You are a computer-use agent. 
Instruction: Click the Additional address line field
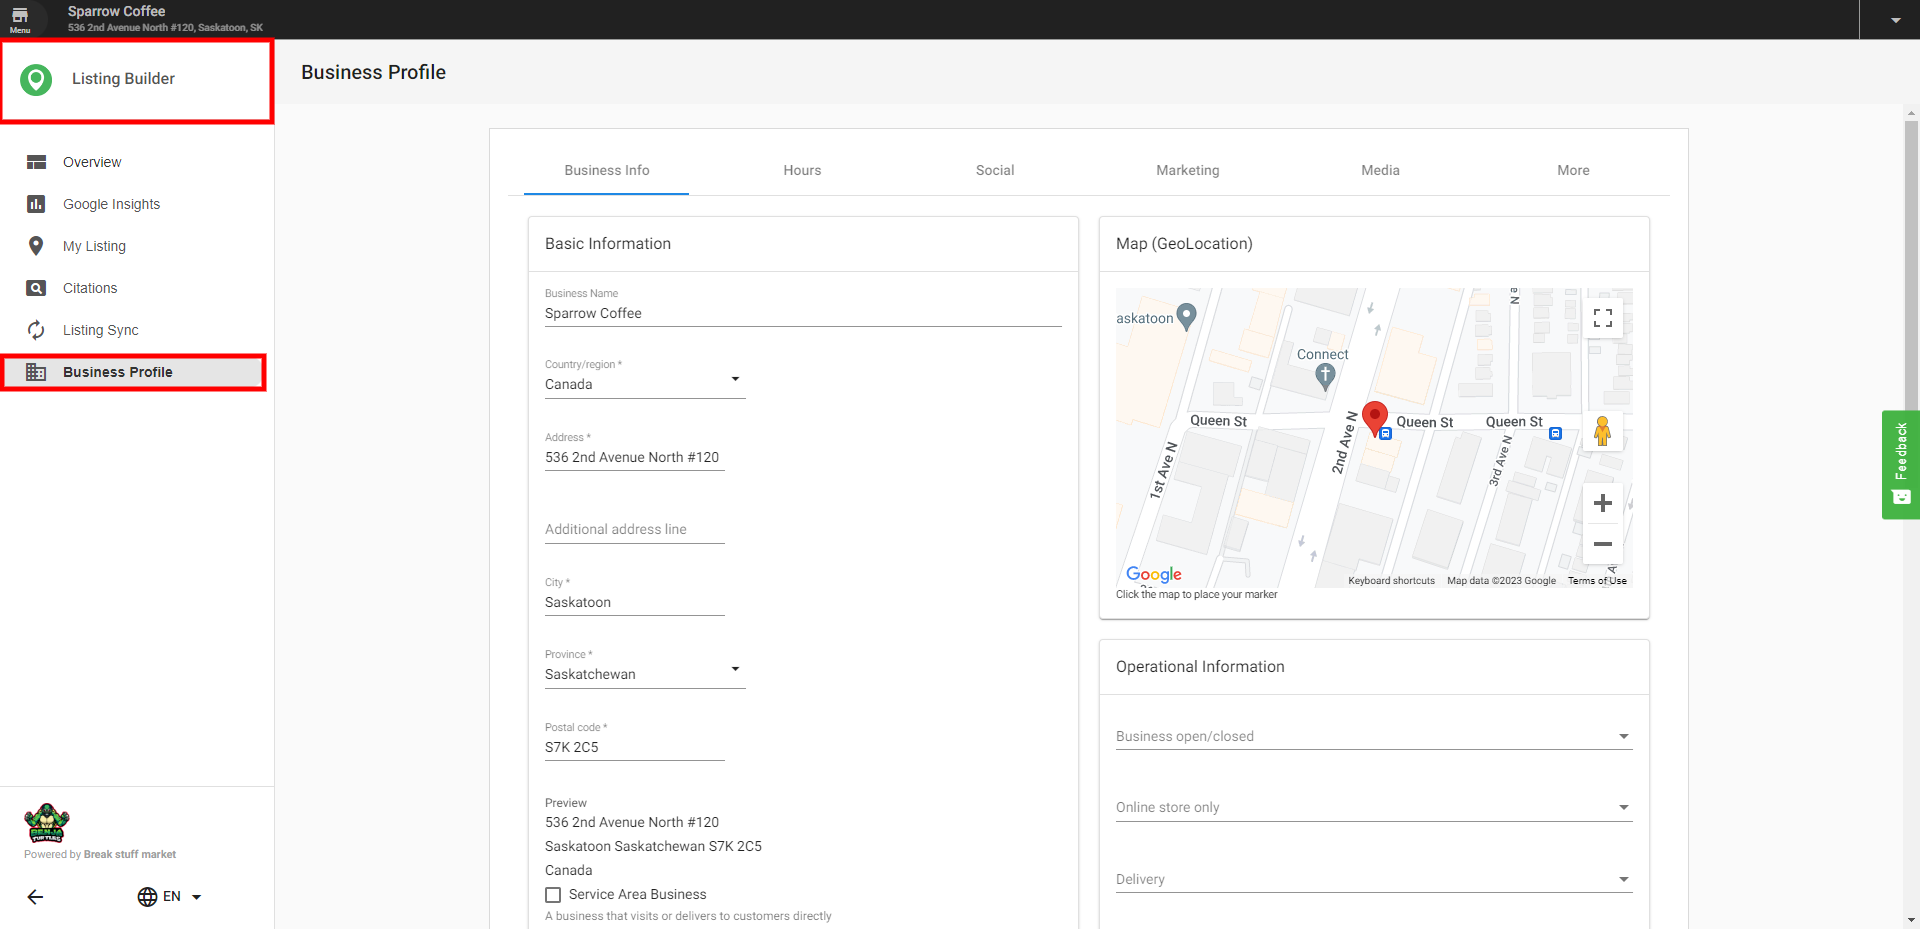coord(635,529)
